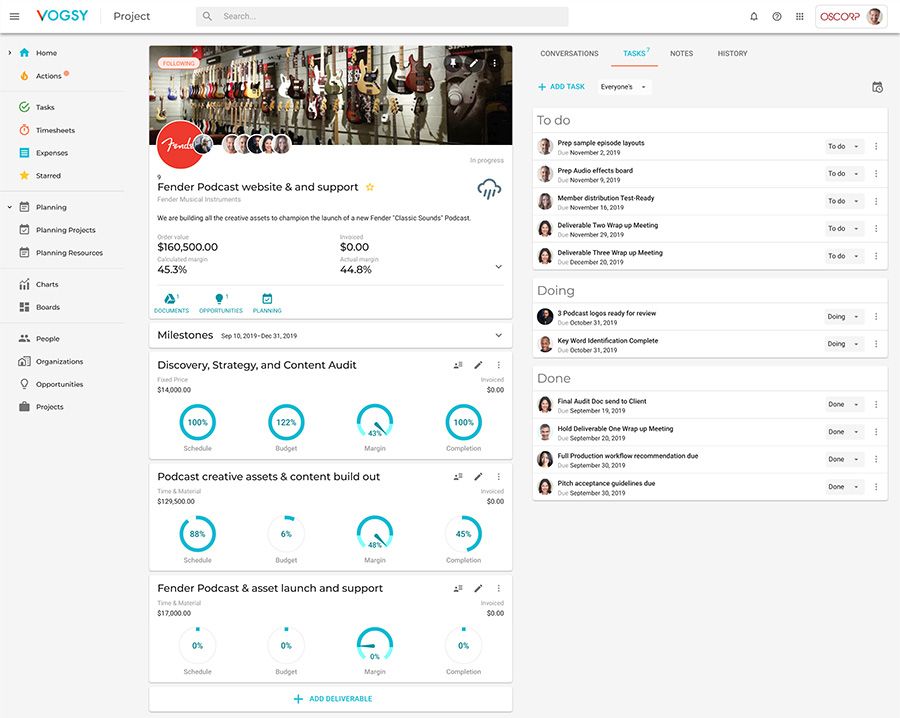The image size is (900, 718).
Task: Change status of Member distribution Test-Ready
Action: tap(844, 201)
